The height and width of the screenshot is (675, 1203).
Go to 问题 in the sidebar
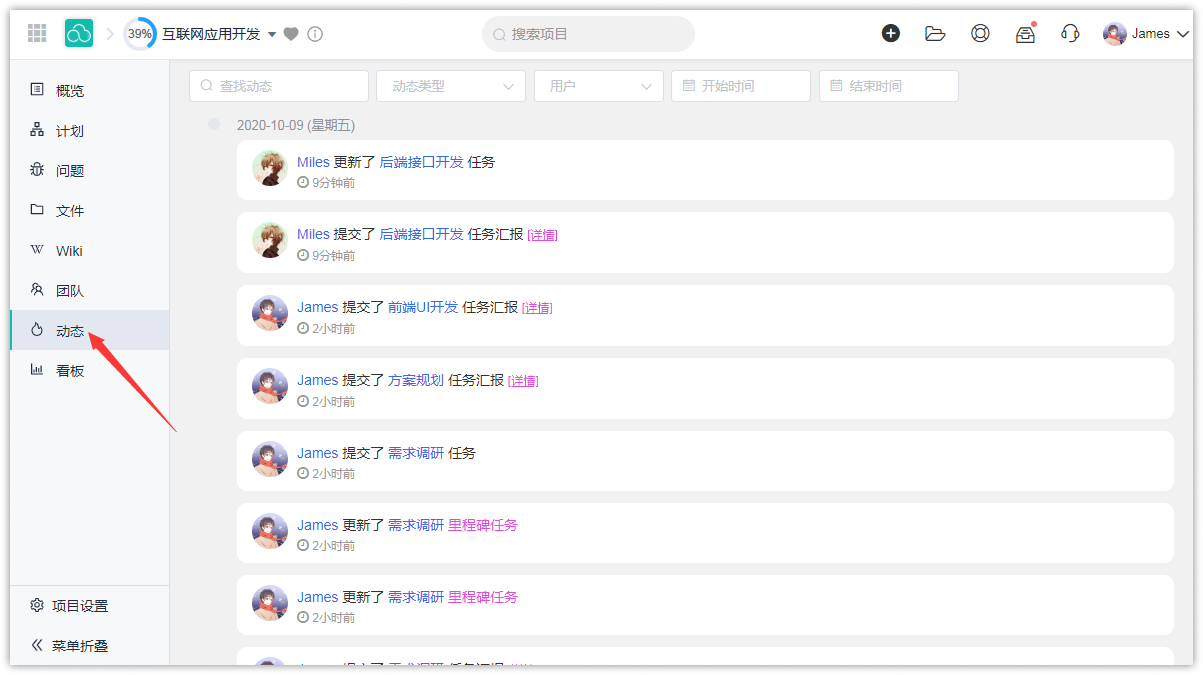(90, 170)
